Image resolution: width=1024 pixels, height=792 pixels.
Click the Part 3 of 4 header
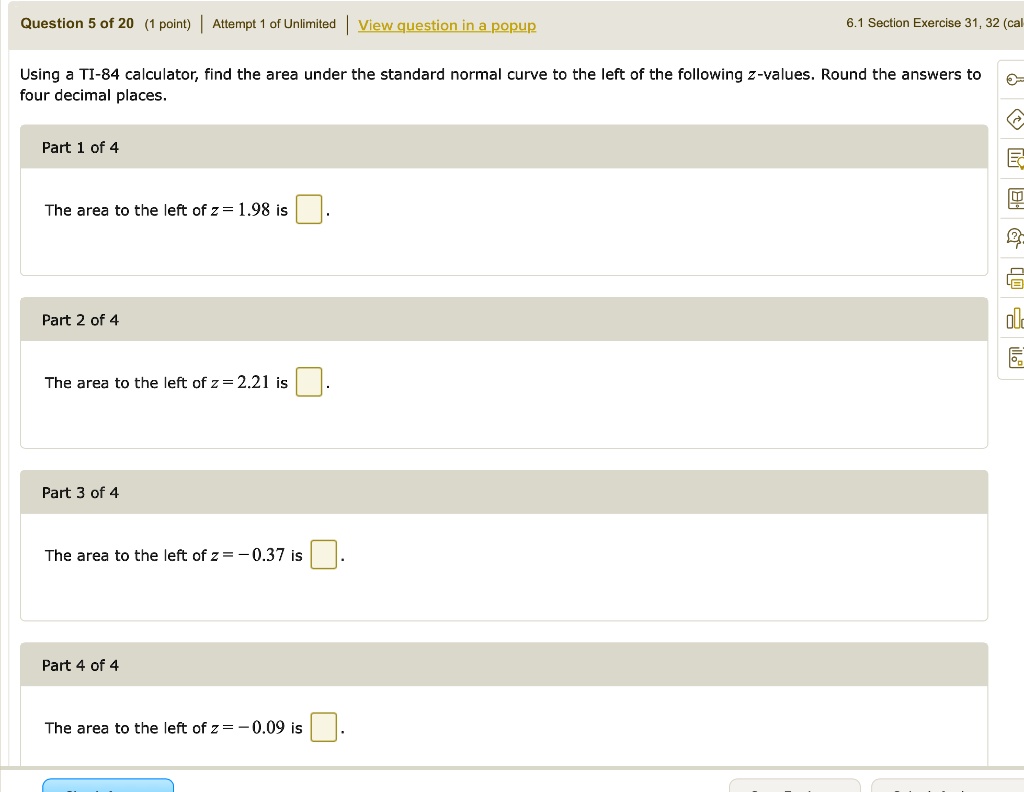(80, 491)
